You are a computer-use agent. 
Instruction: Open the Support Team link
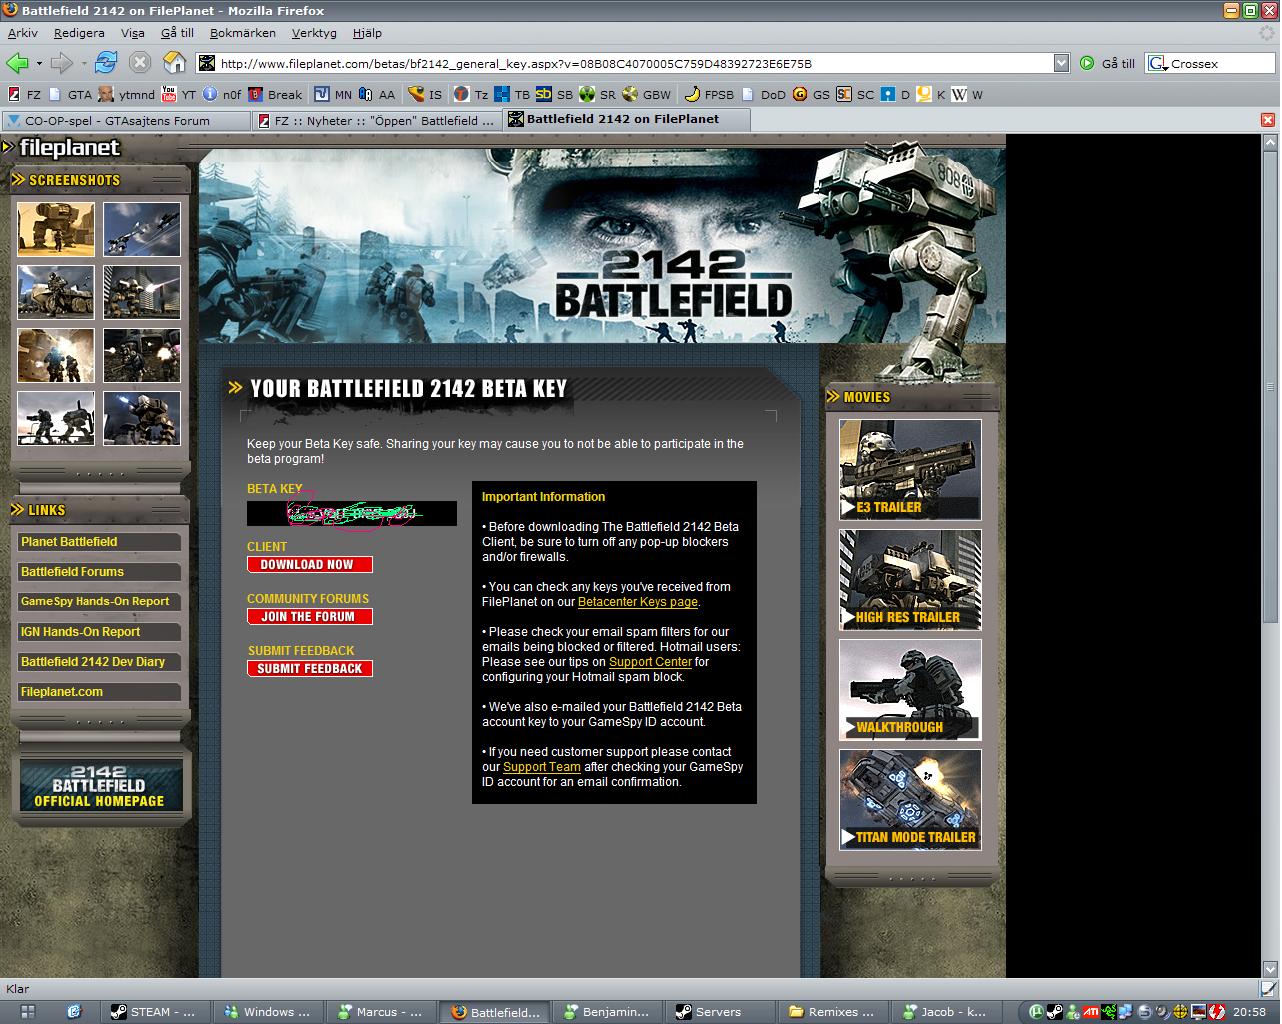point(541,767)
